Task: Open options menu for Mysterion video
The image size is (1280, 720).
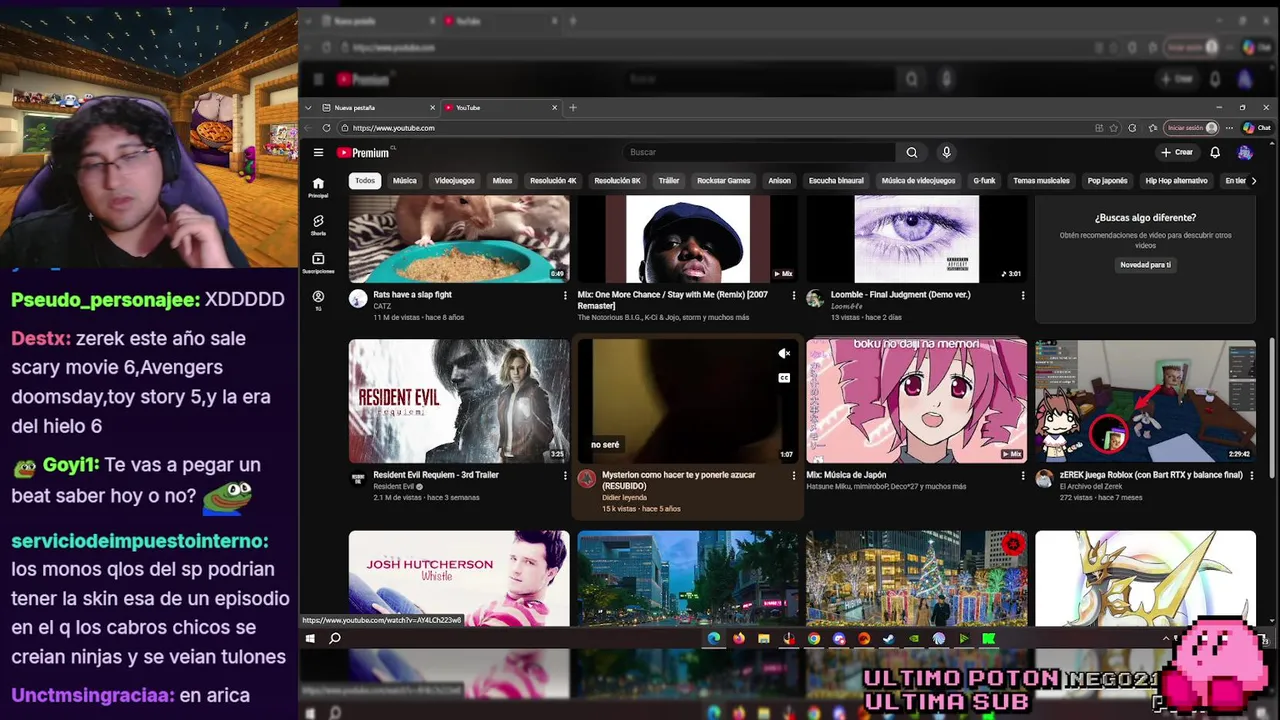Action: 794,476
